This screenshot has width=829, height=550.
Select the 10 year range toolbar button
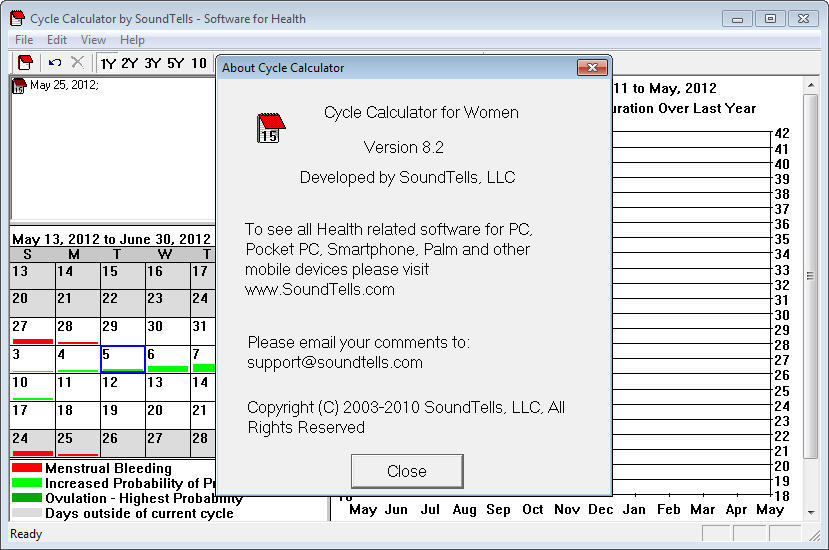pyautogui.click(x=199, y=63)
